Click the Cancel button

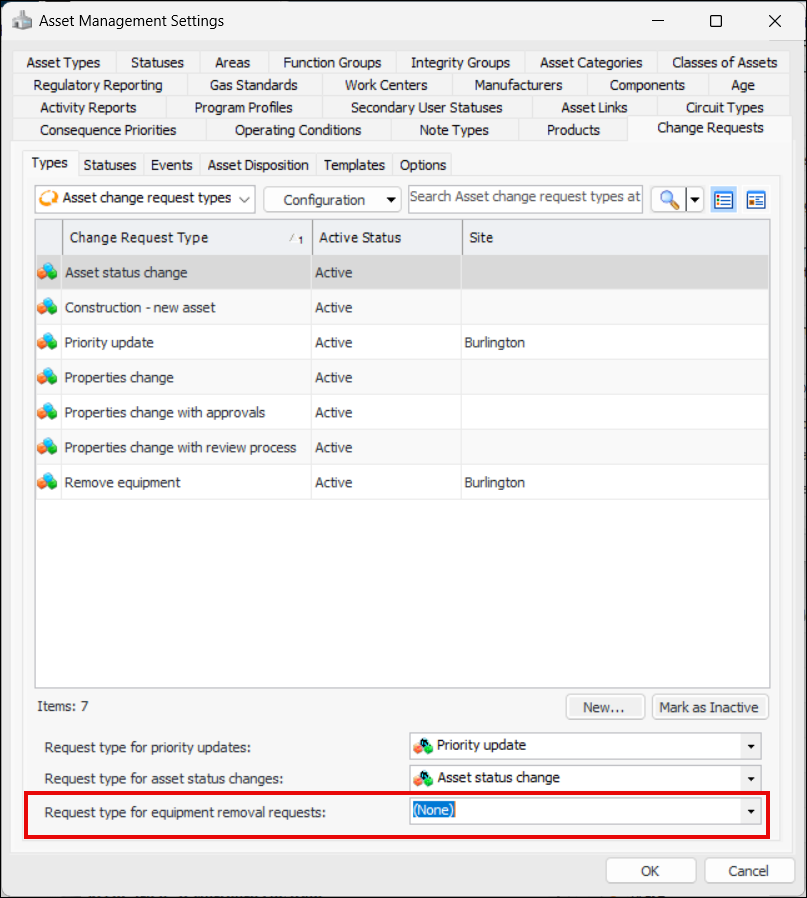[x=749, y=871]
